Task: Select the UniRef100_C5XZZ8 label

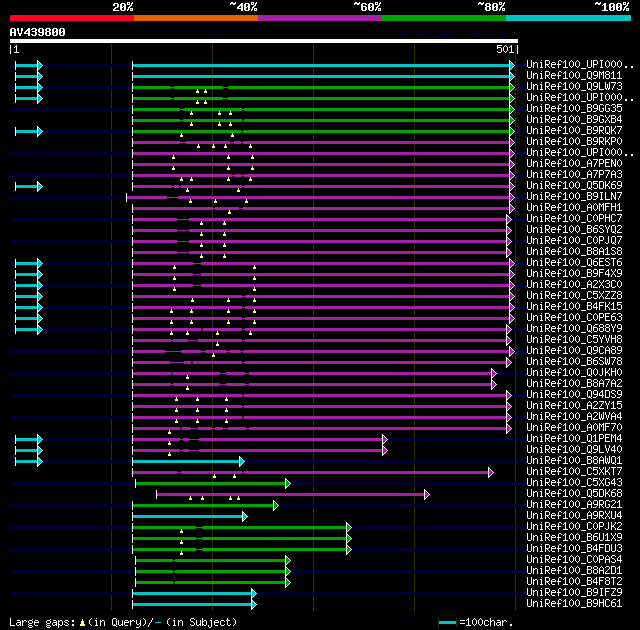Action: click(574, 296)
